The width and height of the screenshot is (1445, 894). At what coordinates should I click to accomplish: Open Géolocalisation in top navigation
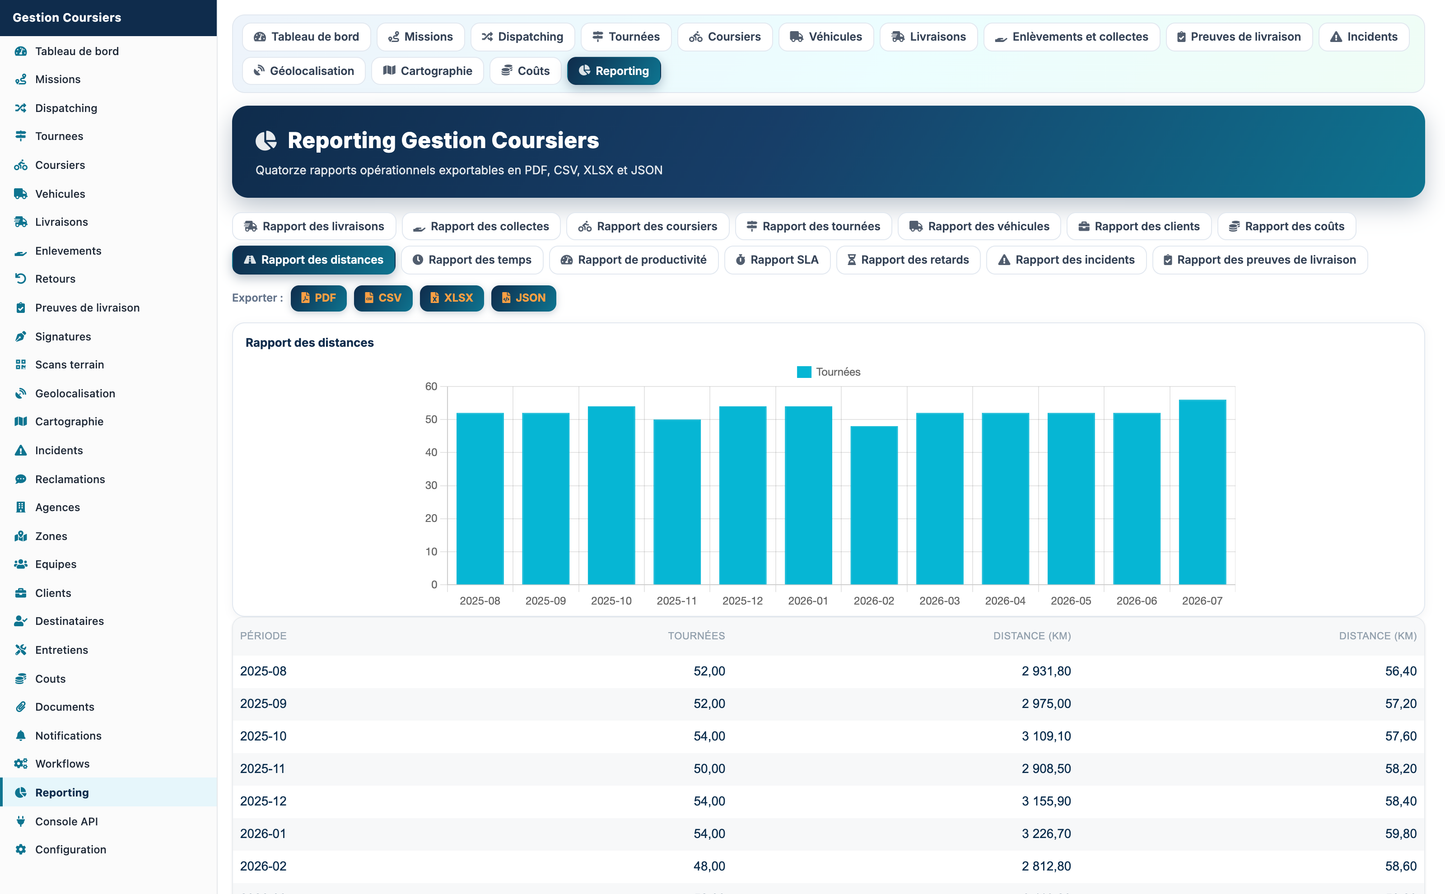pos(304,71)
